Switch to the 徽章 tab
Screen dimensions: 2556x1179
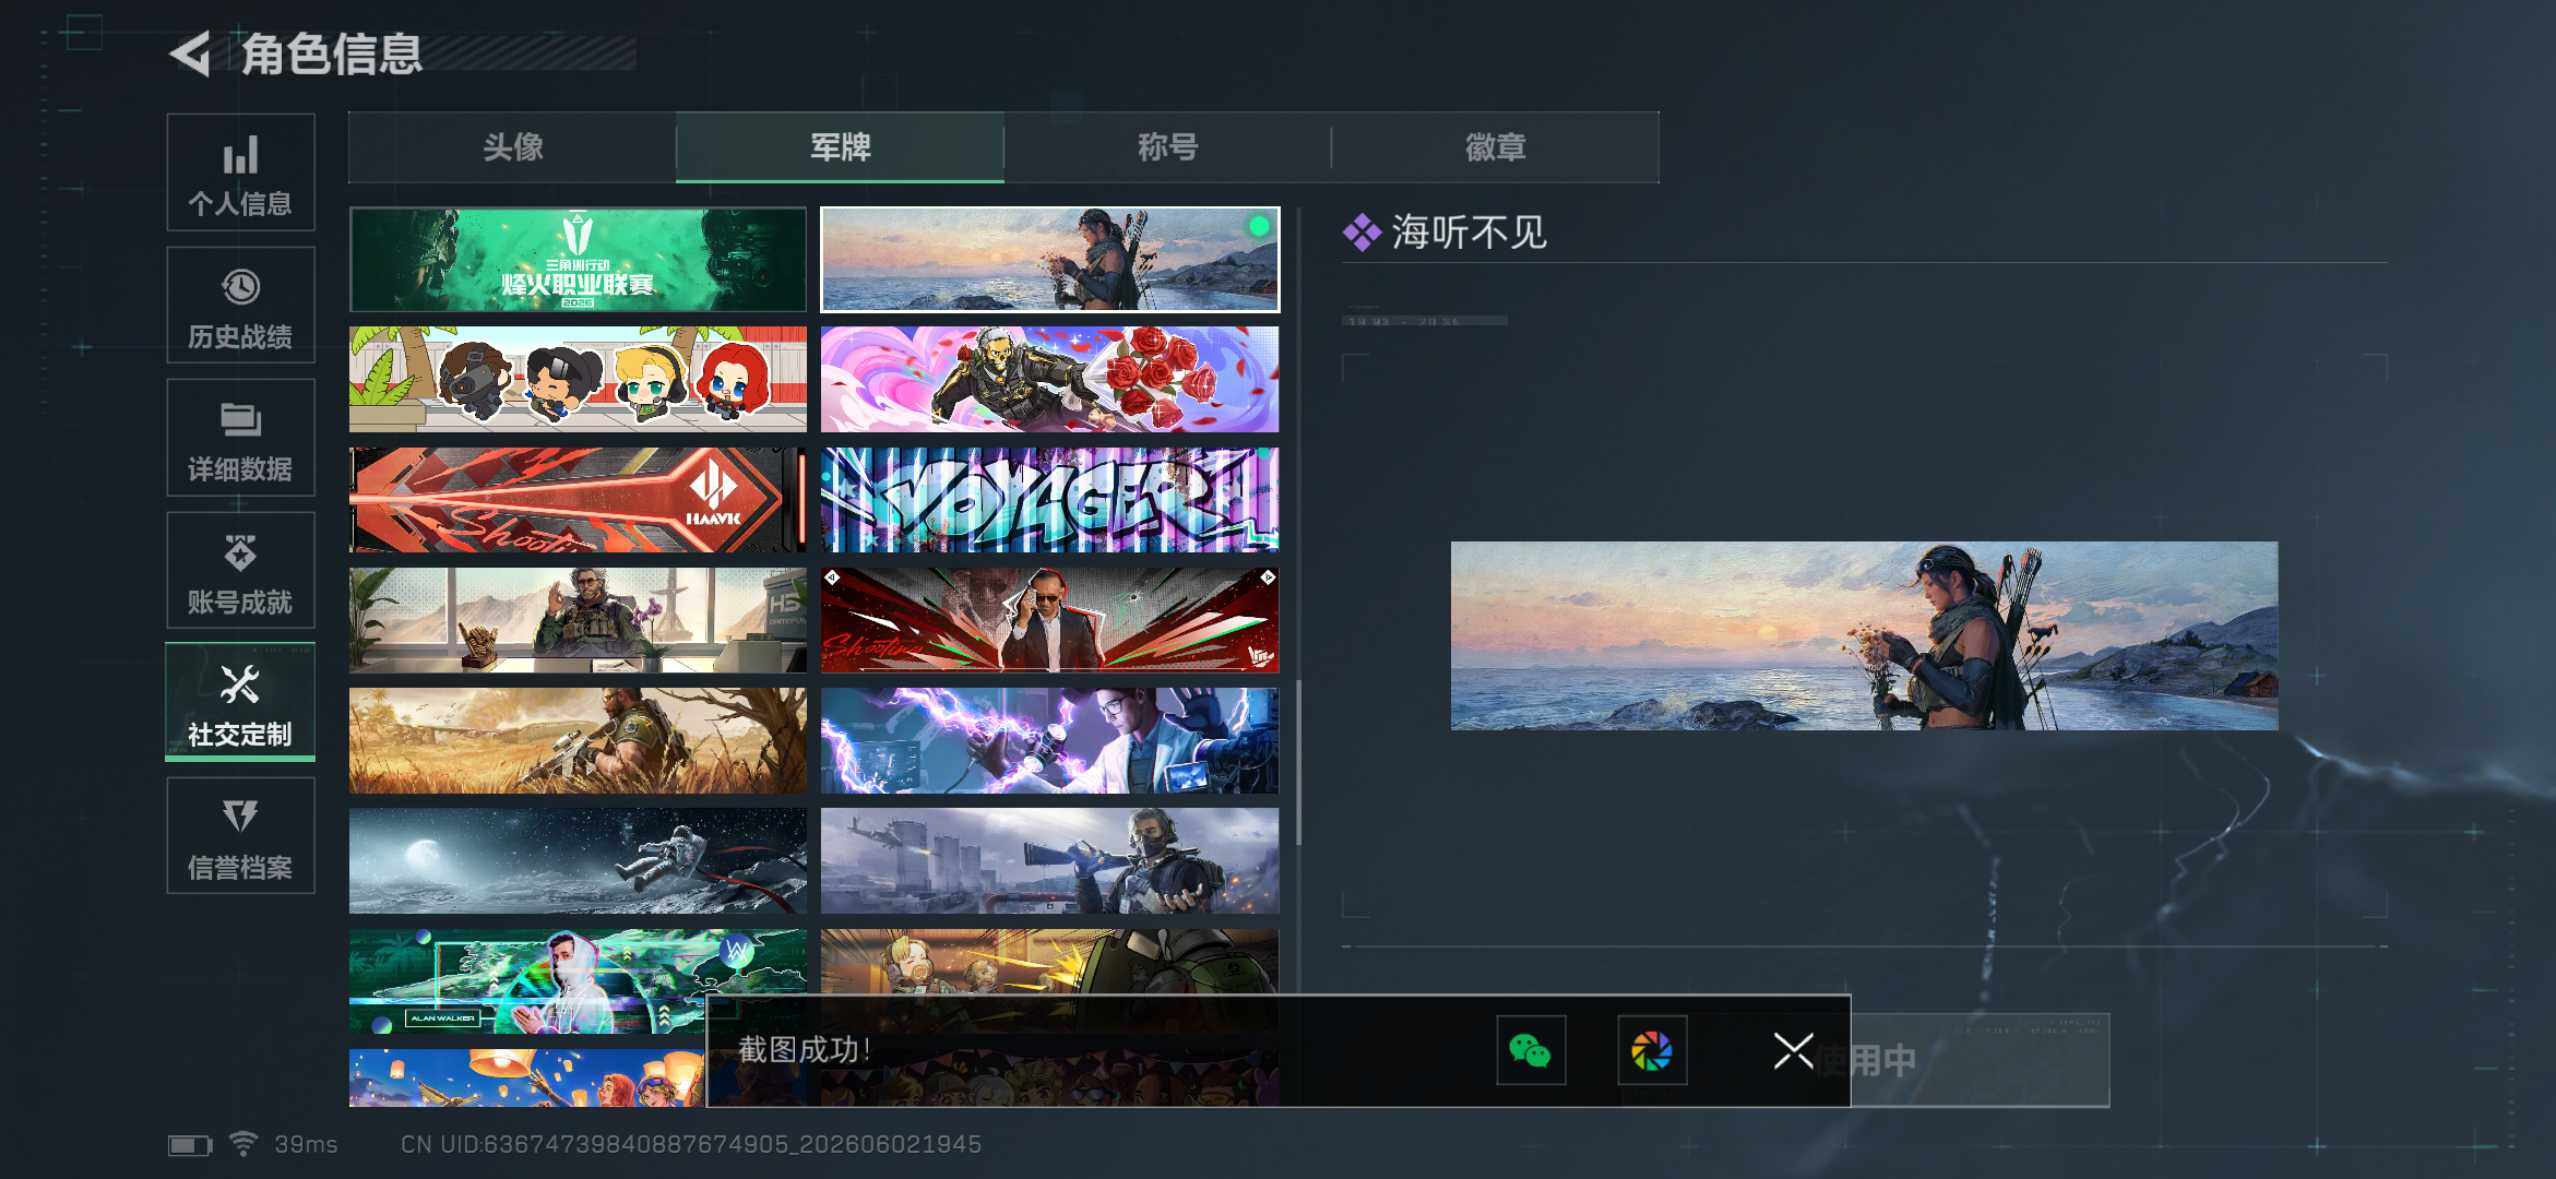point(1495,147)
